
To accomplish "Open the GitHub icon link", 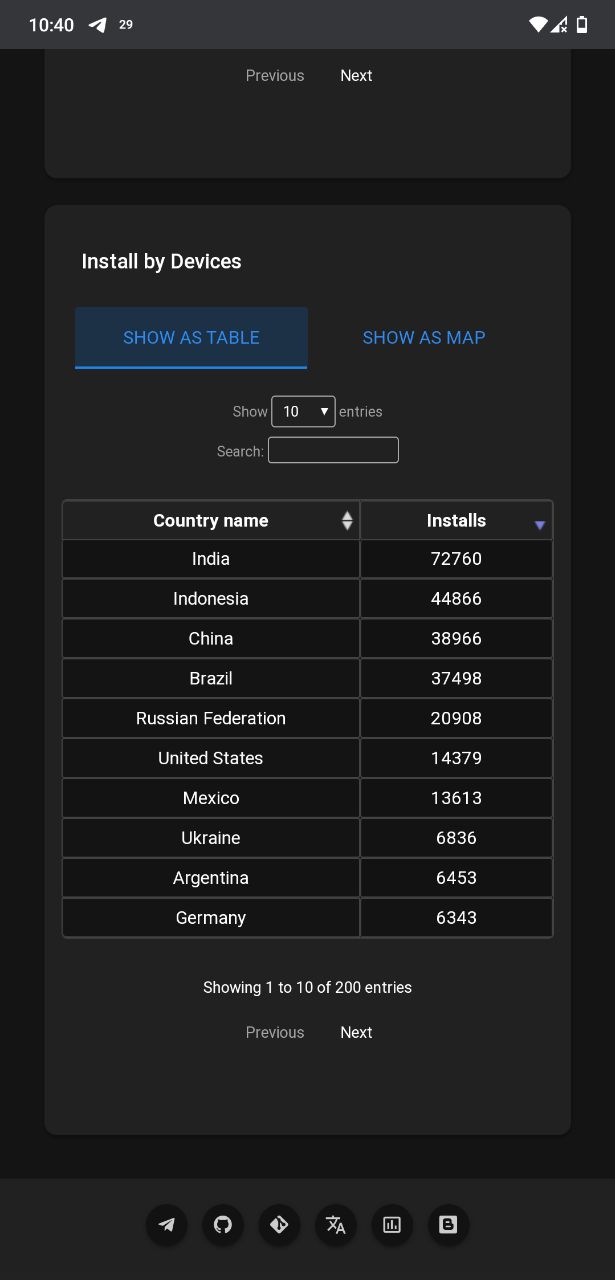I will (223, 1224).
